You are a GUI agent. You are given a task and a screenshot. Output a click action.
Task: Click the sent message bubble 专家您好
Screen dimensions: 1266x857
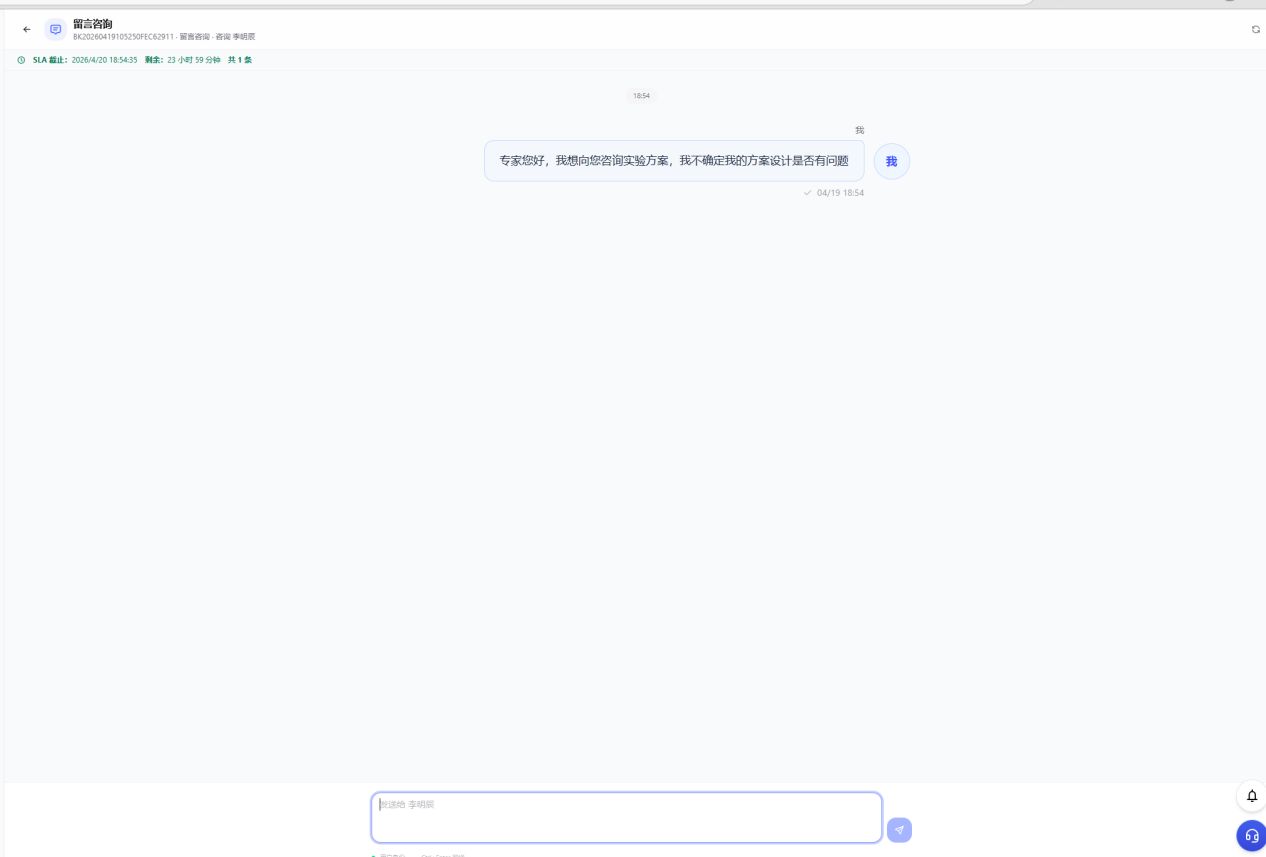click(x=674, y=161)
